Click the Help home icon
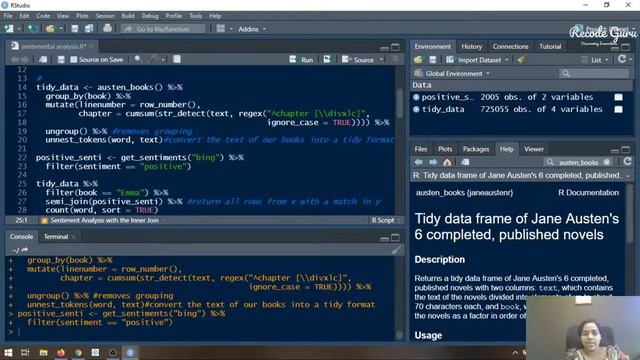The image size is (640, 360). click(x=447, y=162)
